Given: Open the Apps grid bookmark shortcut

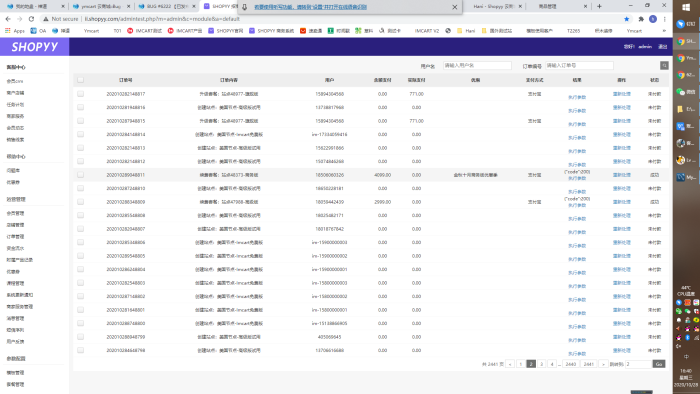Looking at the screenshot, I should [15, 31].
